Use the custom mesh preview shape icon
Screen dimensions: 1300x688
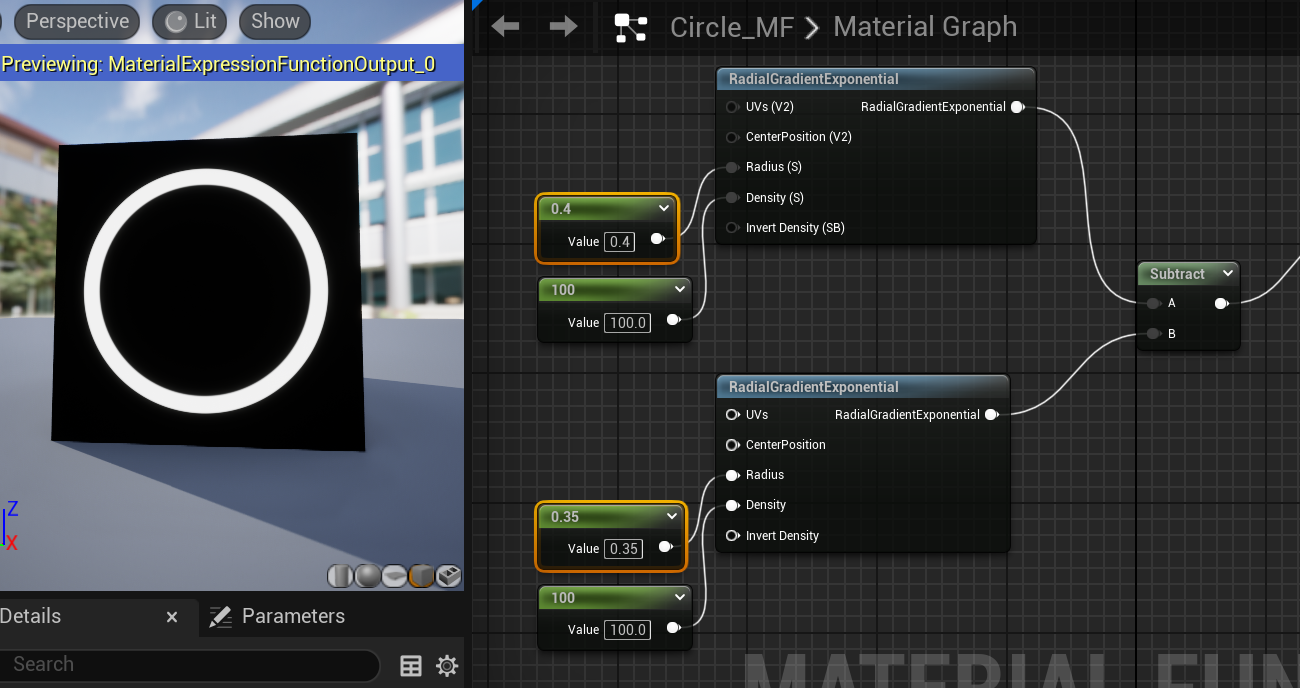[x=448, y=576]
